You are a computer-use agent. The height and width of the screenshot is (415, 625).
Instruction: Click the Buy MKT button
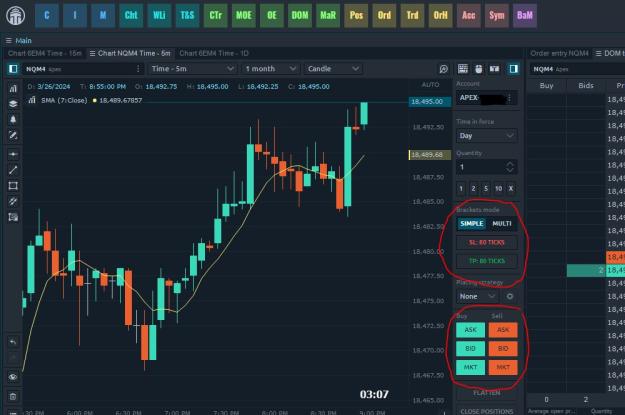point(470,368)
